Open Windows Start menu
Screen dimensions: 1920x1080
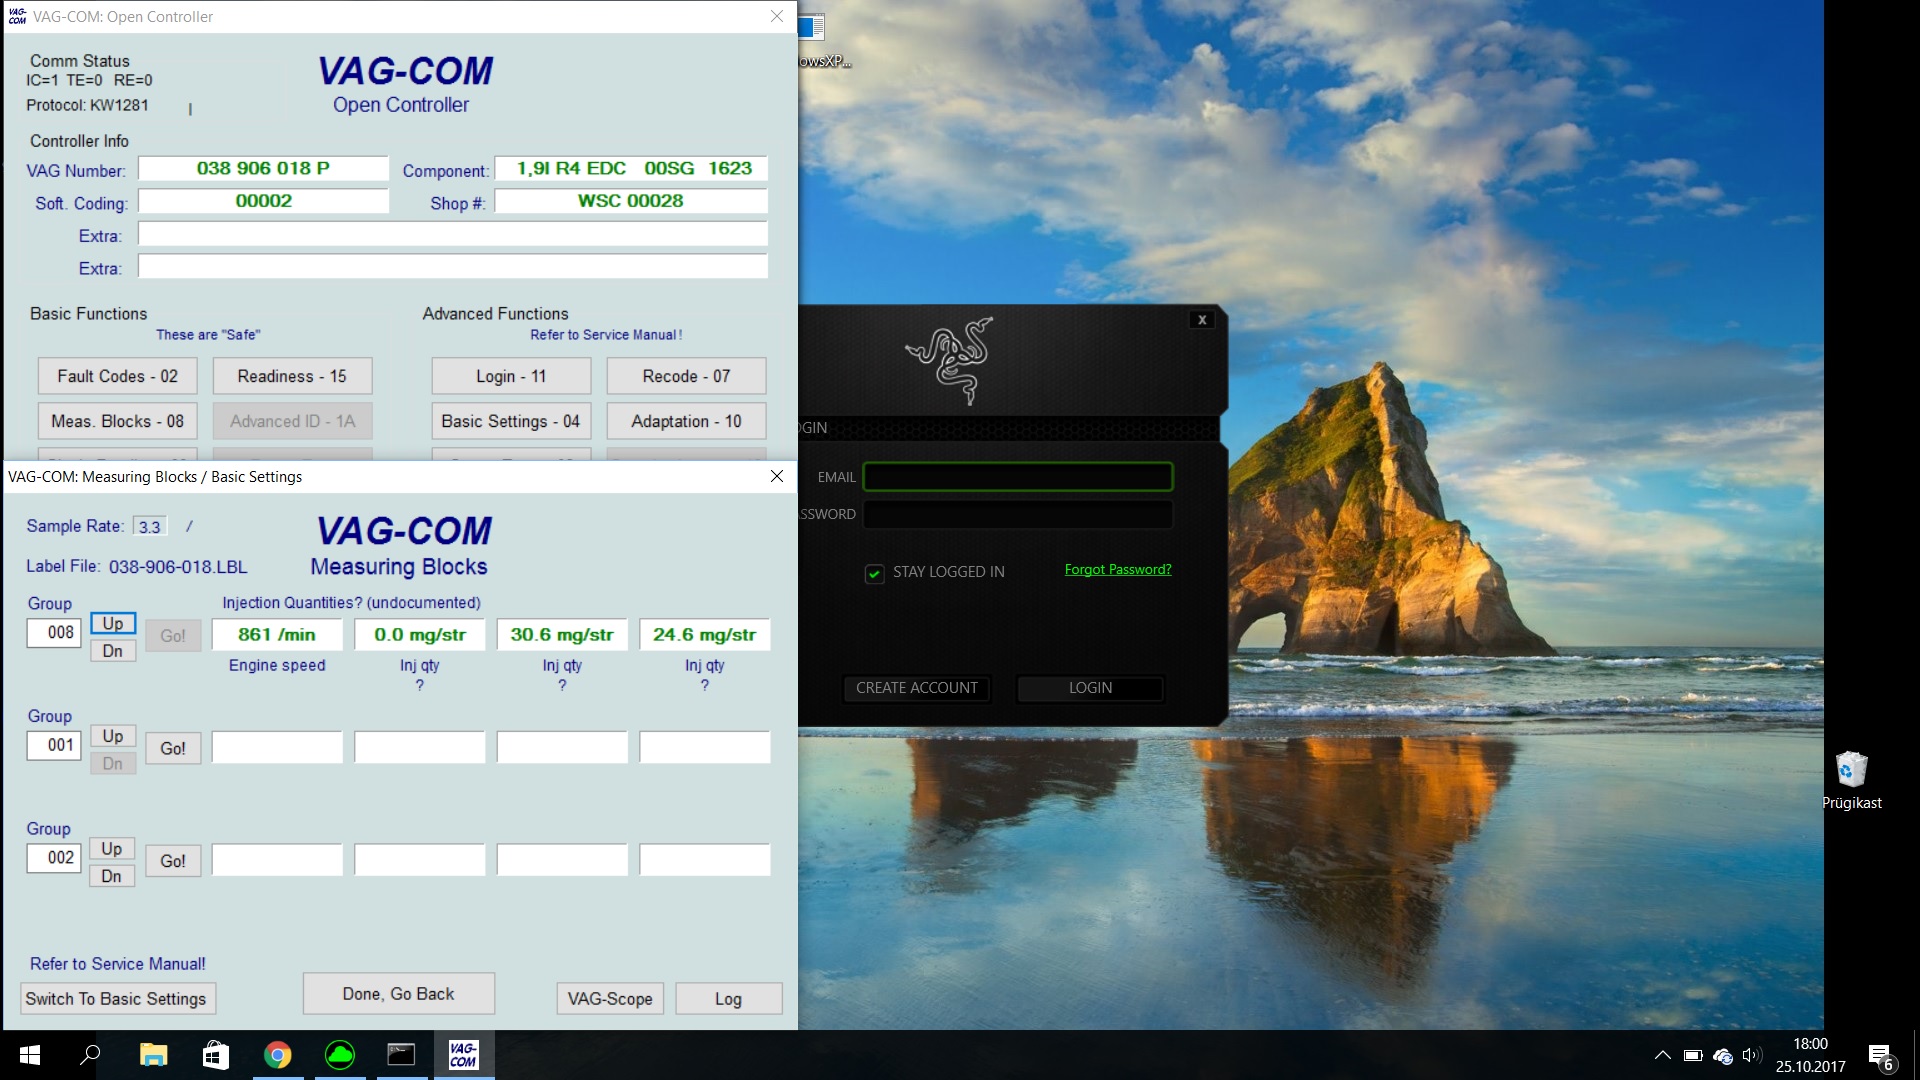(30, 1055)
